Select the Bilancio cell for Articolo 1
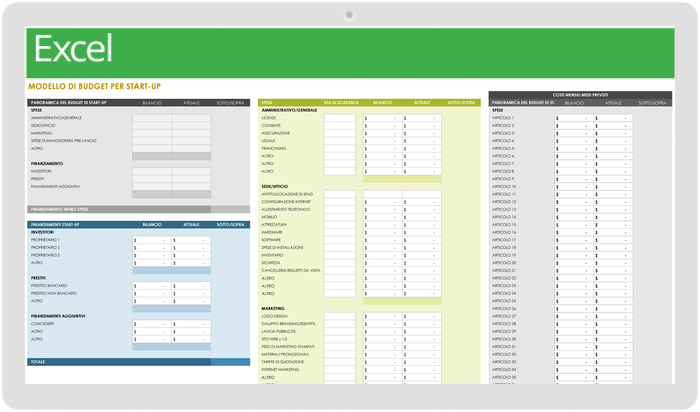This screenshot has height=412, width=700. pos(574,118)
